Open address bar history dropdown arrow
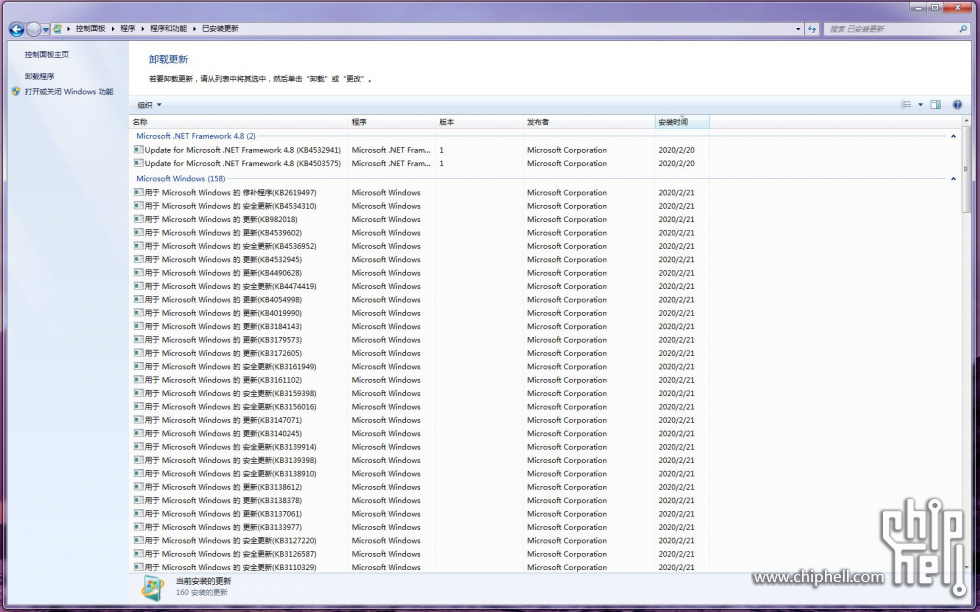 [798, 29]
